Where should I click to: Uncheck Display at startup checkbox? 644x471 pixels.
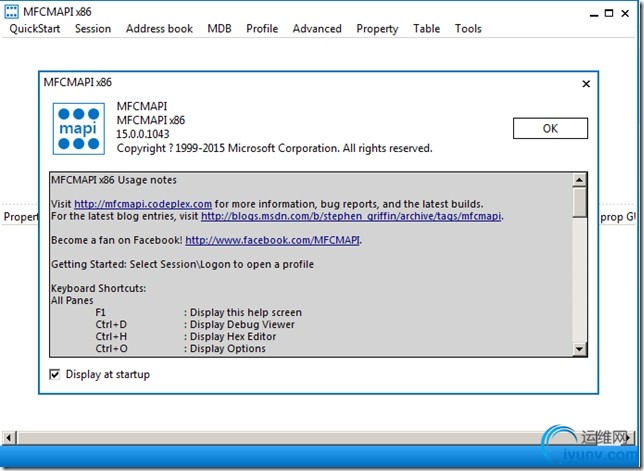[54, 375]
